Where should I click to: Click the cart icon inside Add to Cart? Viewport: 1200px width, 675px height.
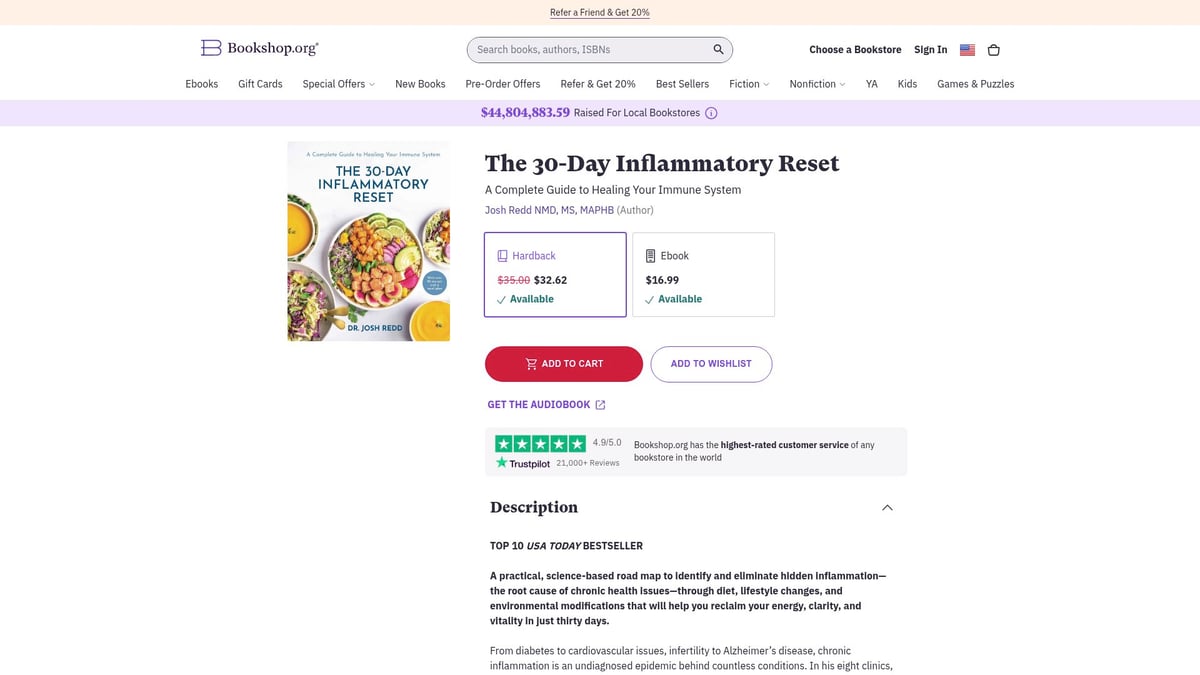tap(531, 364)
